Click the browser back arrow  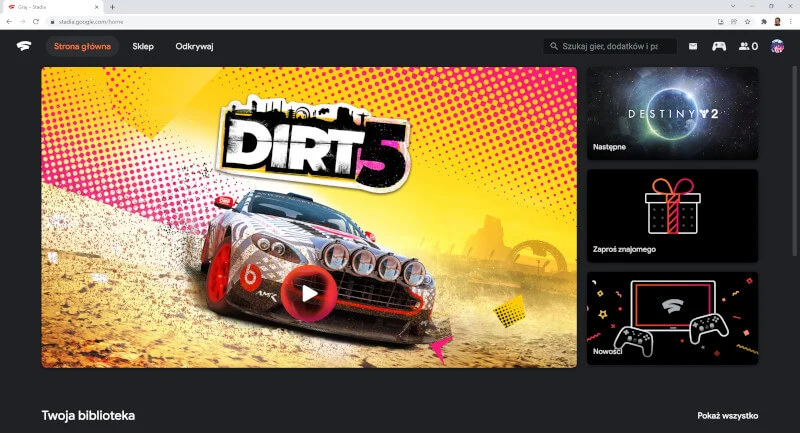tap(9, 21)
